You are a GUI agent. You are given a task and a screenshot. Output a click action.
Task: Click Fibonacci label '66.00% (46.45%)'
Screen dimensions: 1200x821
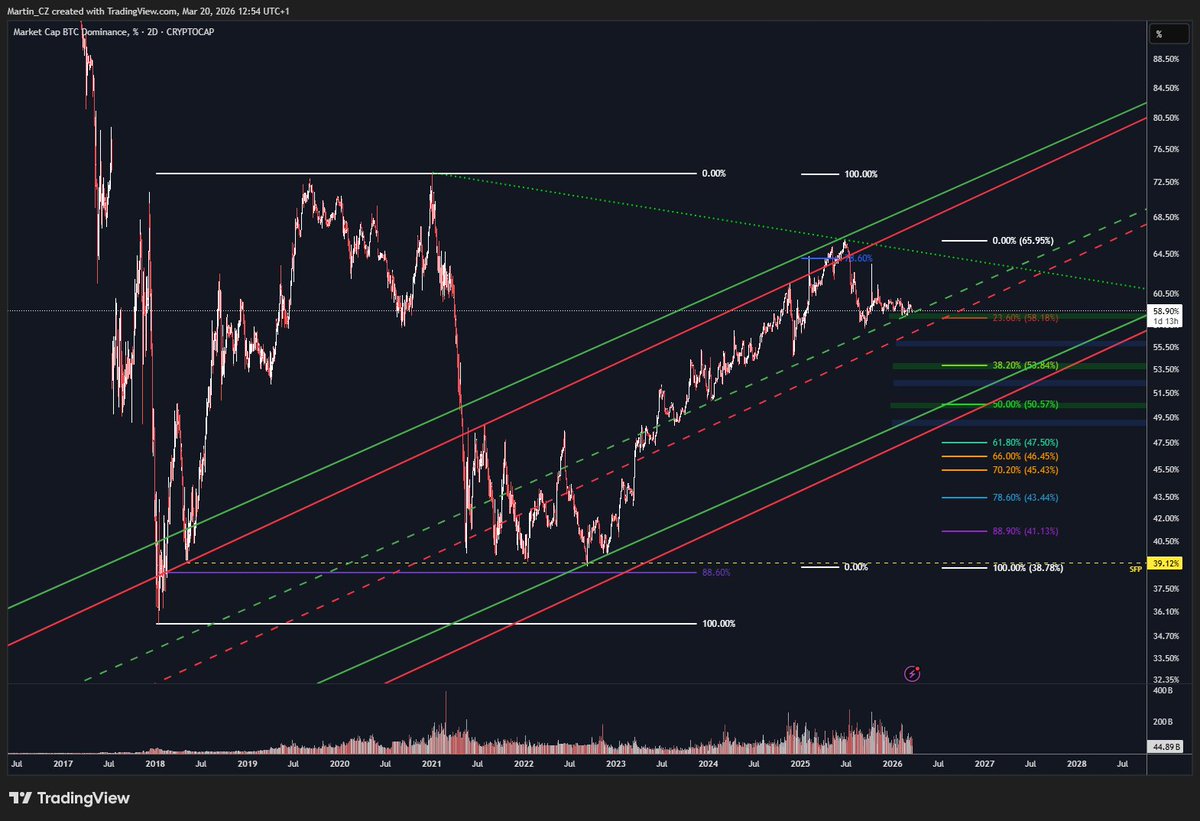[x=1024, y=456]
